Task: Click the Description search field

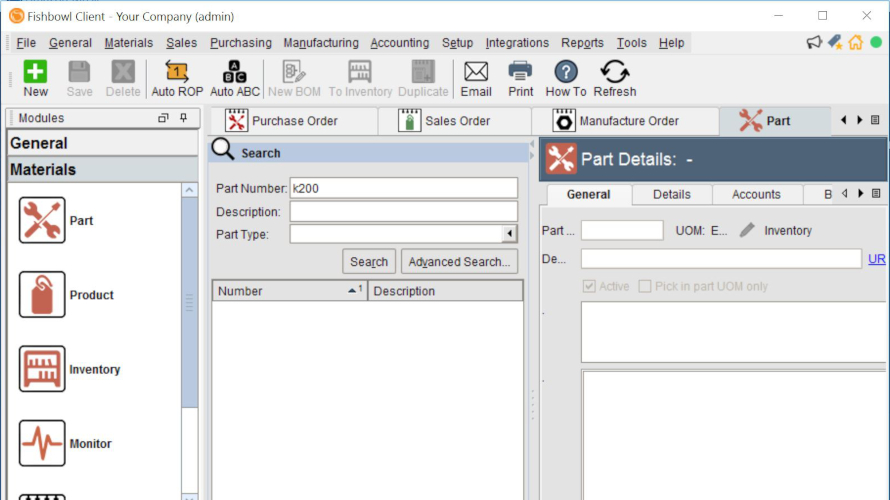Action: coord(404,212)
